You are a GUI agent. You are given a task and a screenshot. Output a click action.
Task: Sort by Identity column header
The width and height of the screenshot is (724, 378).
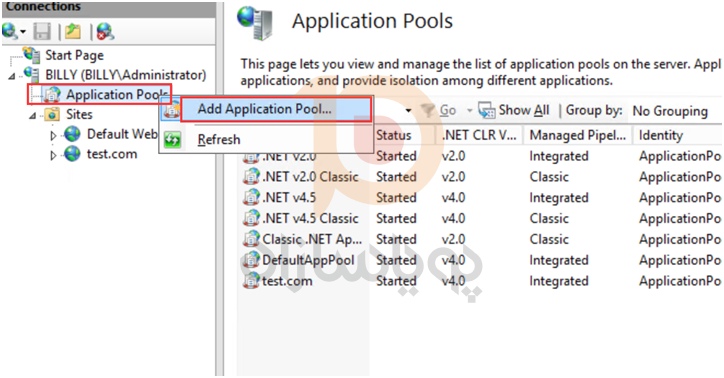660,135
